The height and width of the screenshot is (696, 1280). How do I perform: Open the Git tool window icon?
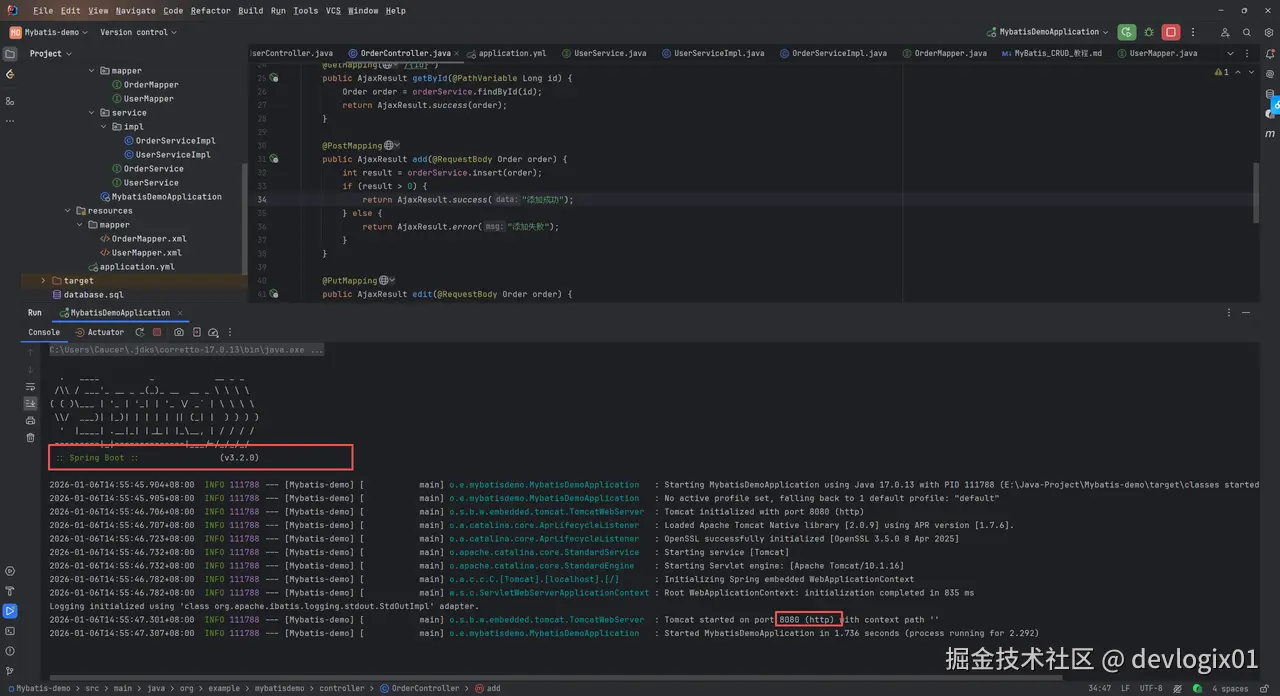(x=10, y=669)
